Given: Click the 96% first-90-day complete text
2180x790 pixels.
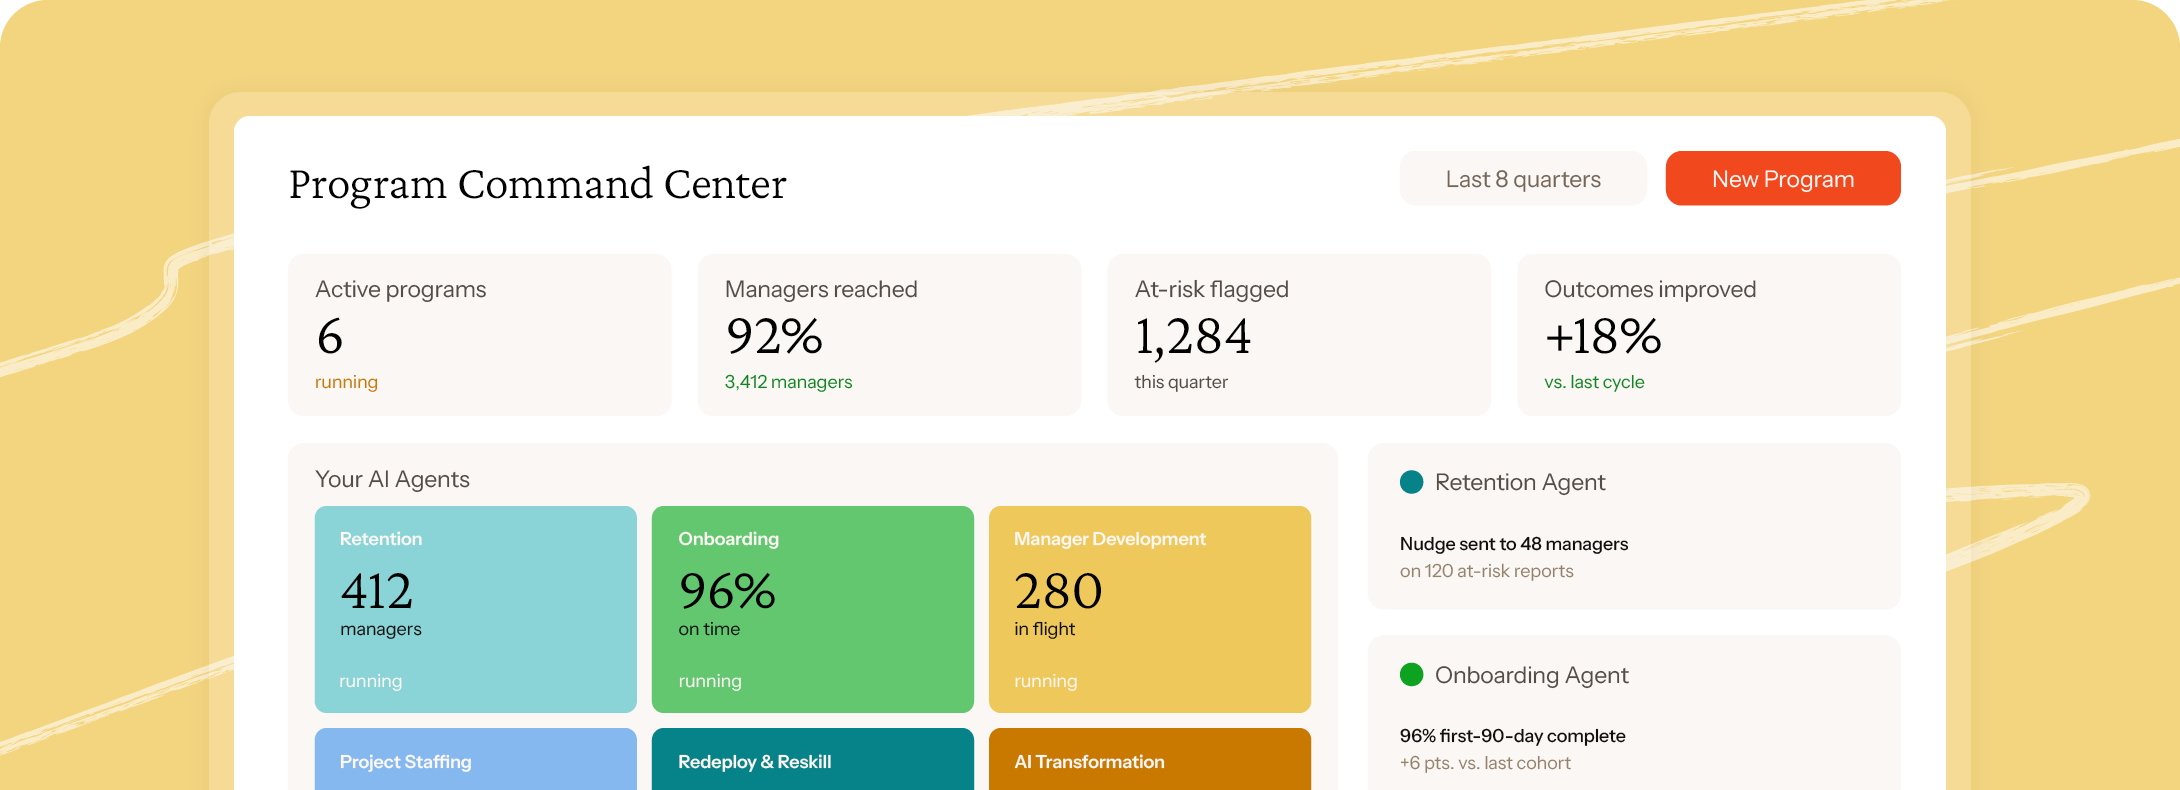Looking at the screenshot, I should pos(1513,736).
